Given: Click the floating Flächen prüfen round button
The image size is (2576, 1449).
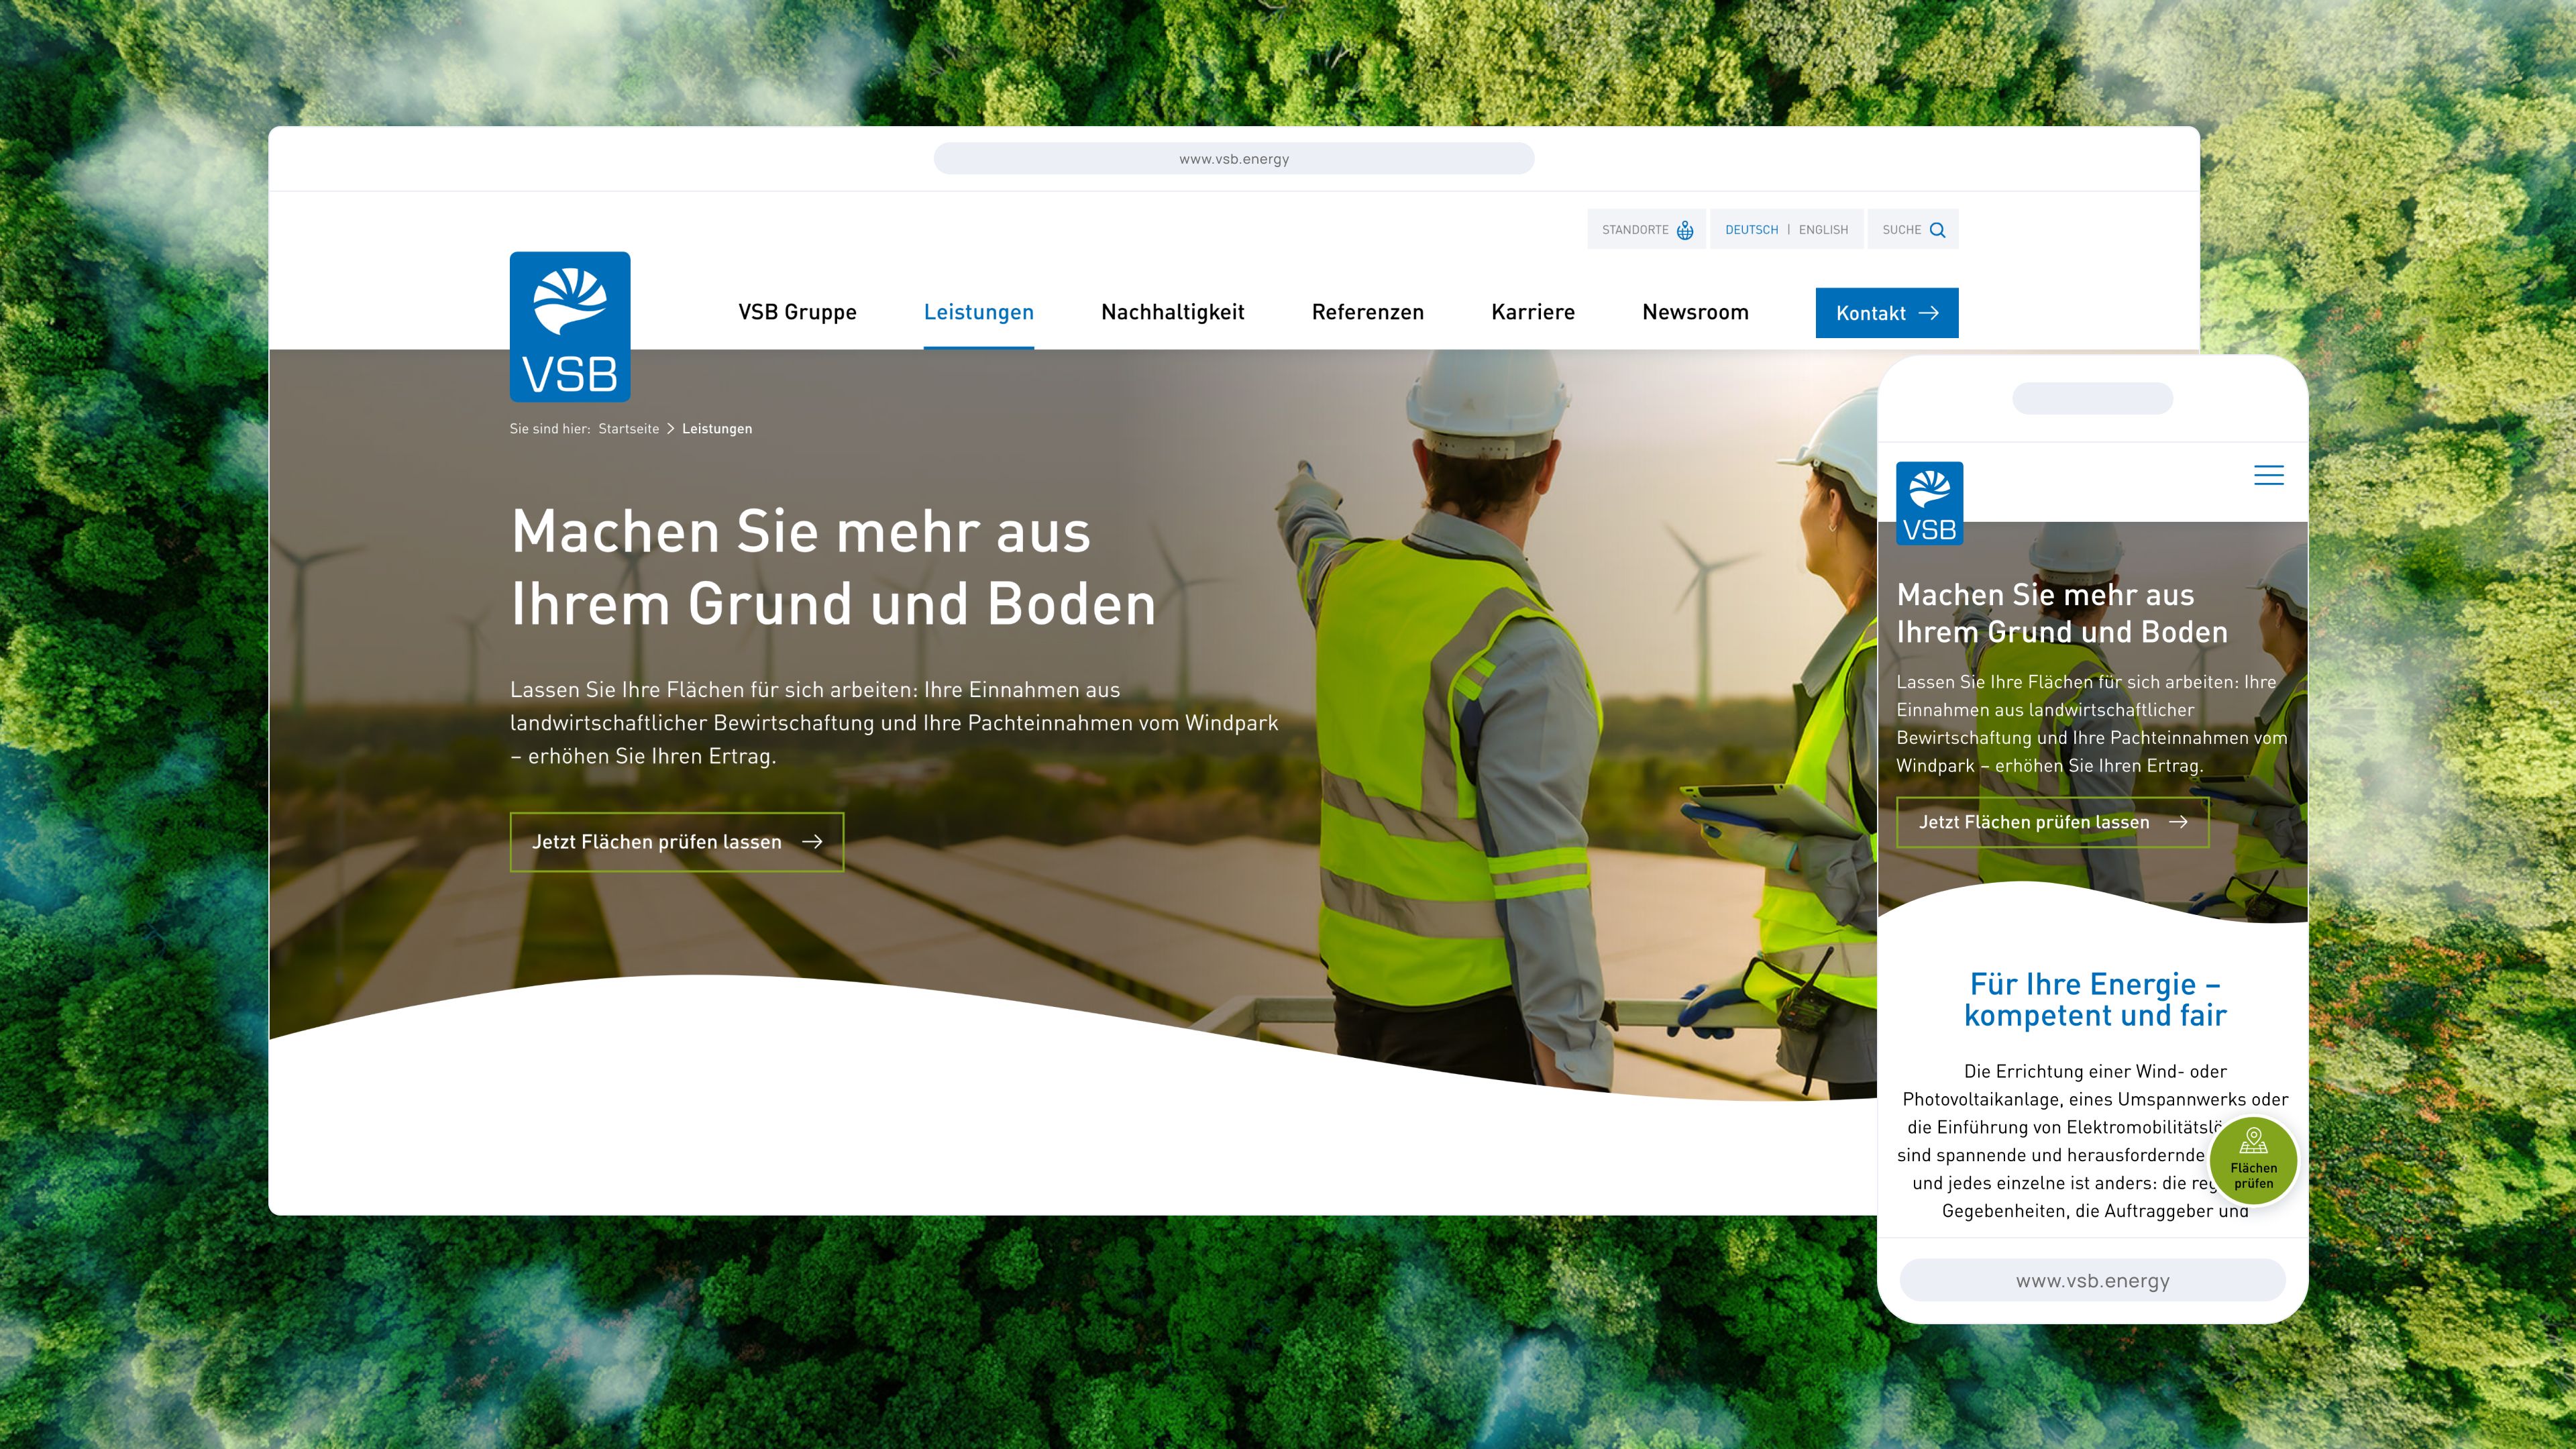Looking at the screenshot, I should [2253, 1161].
